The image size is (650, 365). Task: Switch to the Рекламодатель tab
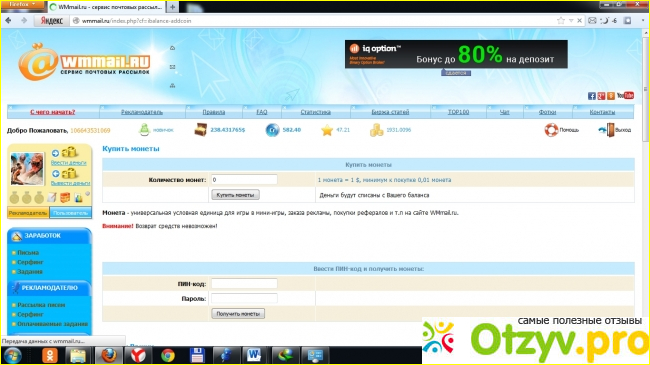[x=28, y=213]
